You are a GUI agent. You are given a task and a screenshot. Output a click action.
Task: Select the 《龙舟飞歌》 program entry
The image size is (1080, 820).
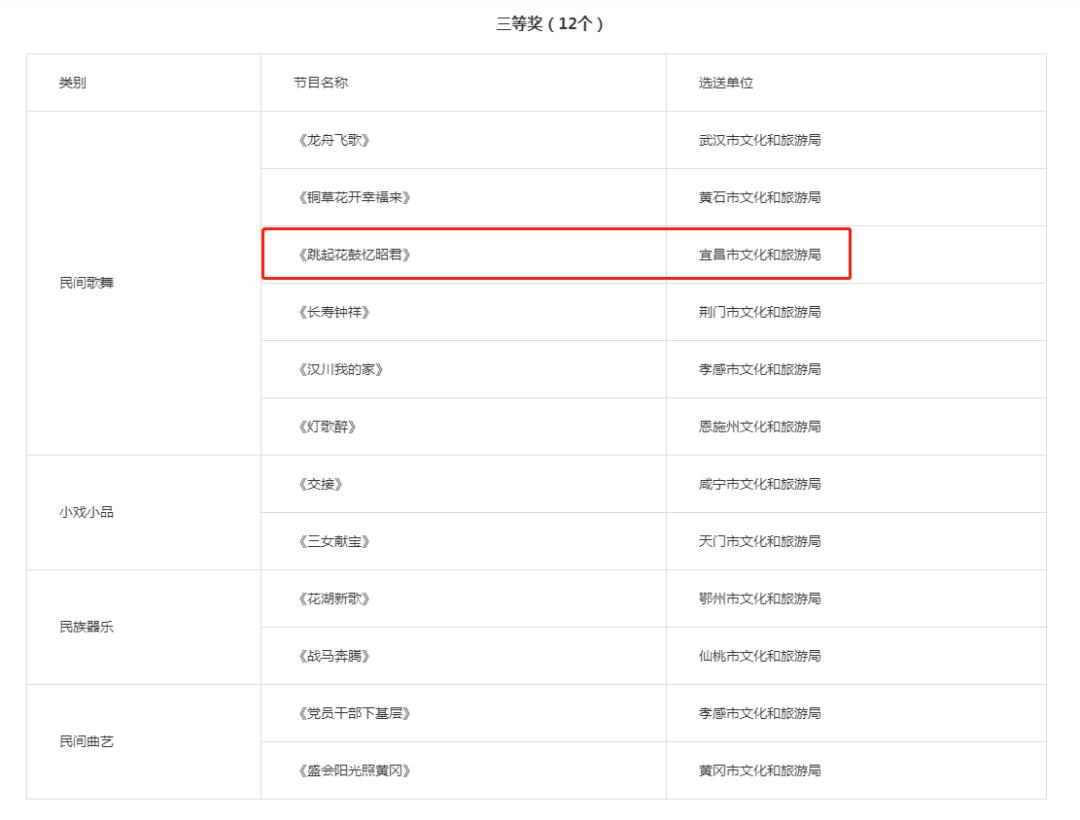coord(334,140)
